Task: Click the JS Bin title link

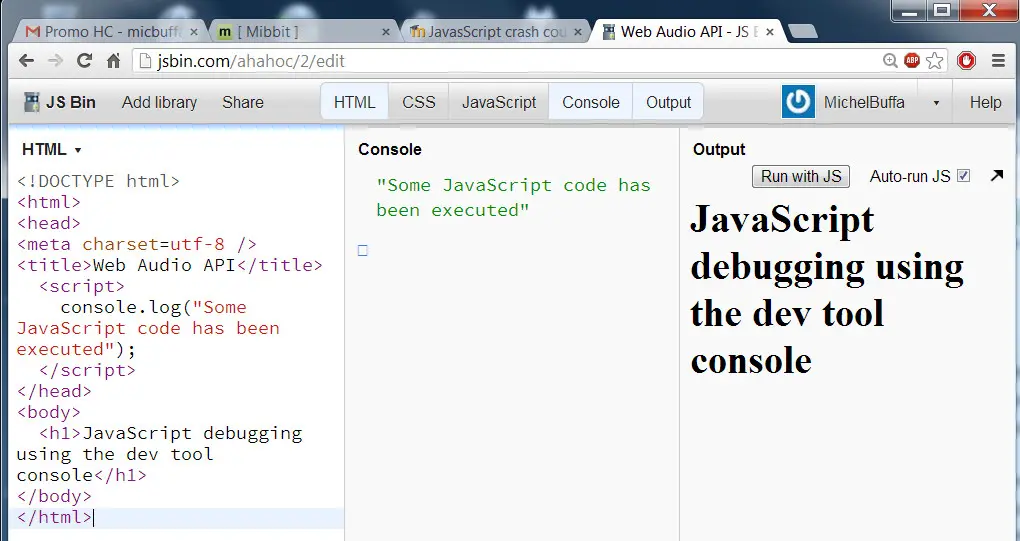Action: [x=70, y=102]
